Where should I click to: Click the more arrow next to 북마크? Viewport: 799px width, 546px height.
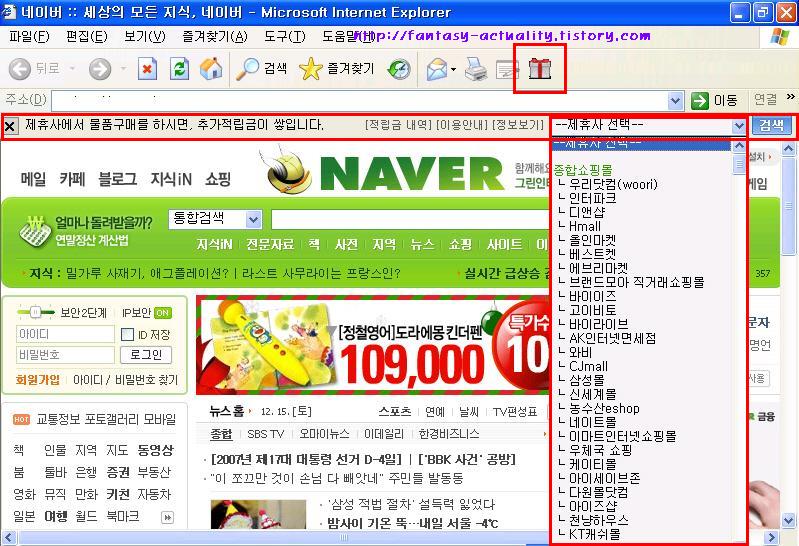coord(167,517)
